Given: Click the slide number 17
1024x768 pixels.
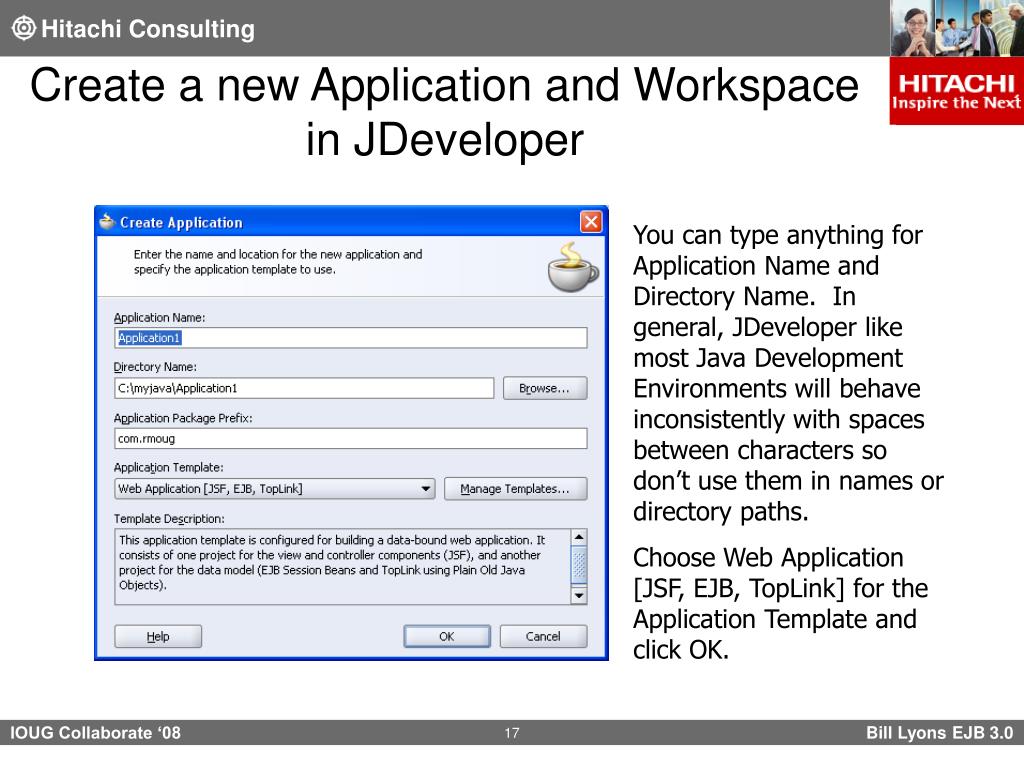Looking at the screenshot, I should coord(511,733).
